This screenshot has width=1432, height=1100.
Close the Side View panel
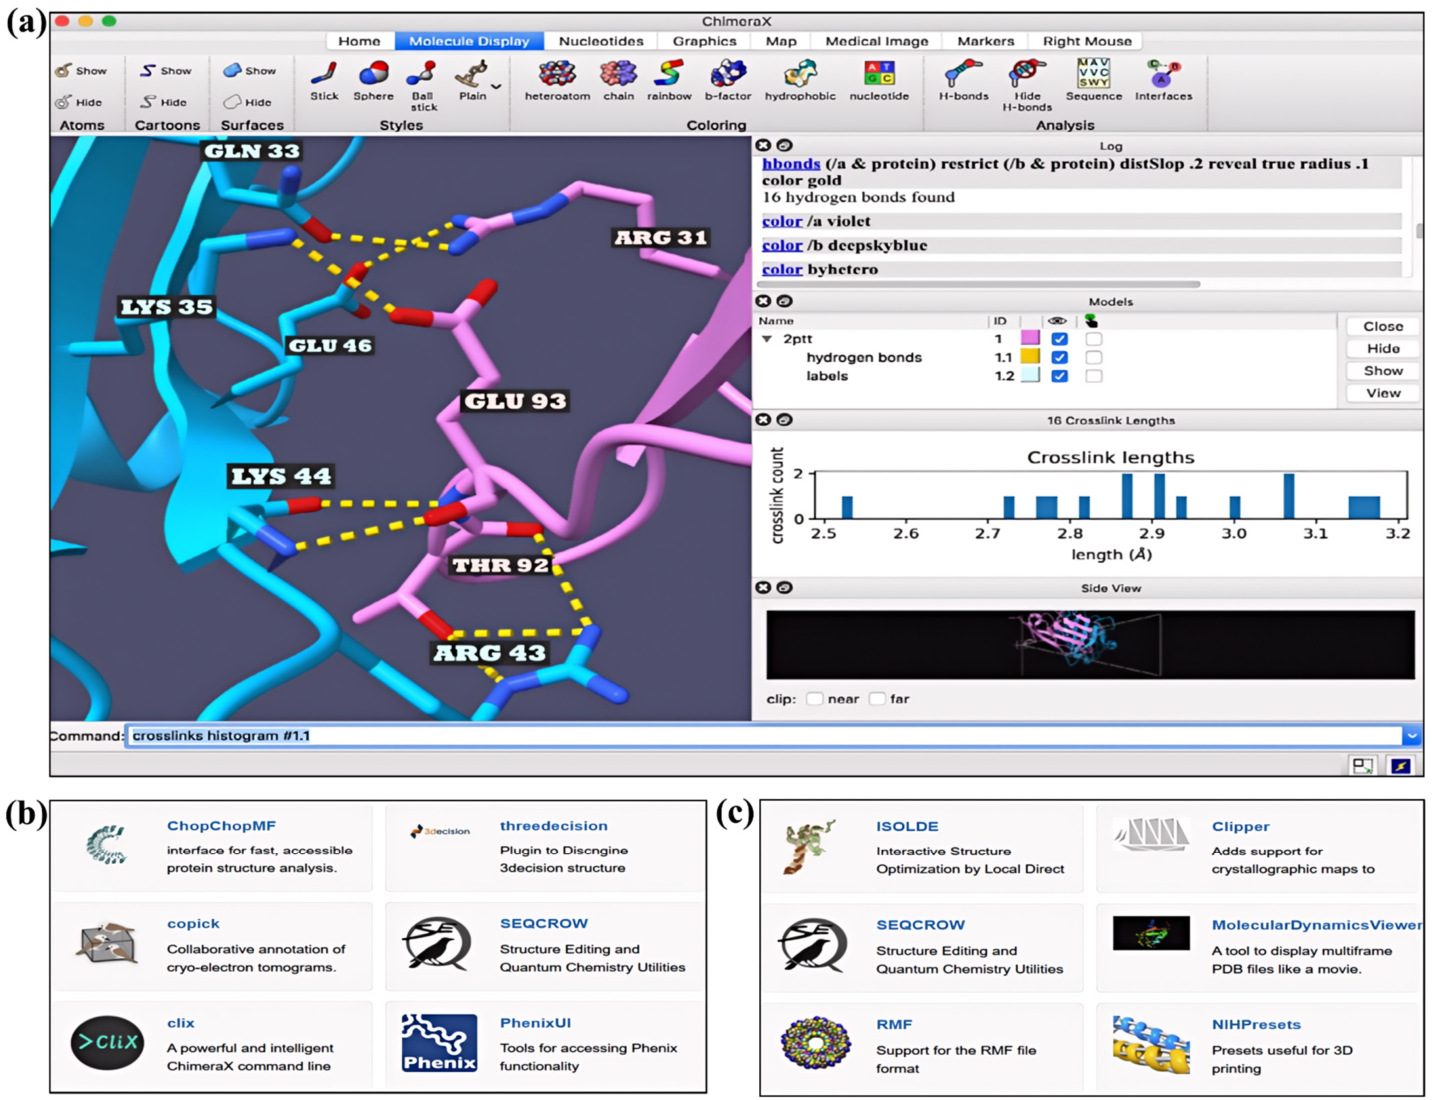click(763, 588)
